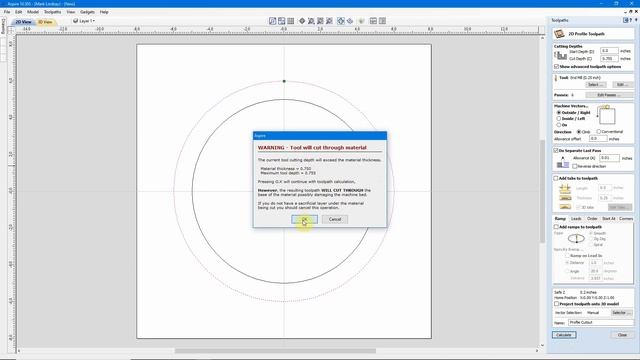Select the Ramp tab

[560, 219]
